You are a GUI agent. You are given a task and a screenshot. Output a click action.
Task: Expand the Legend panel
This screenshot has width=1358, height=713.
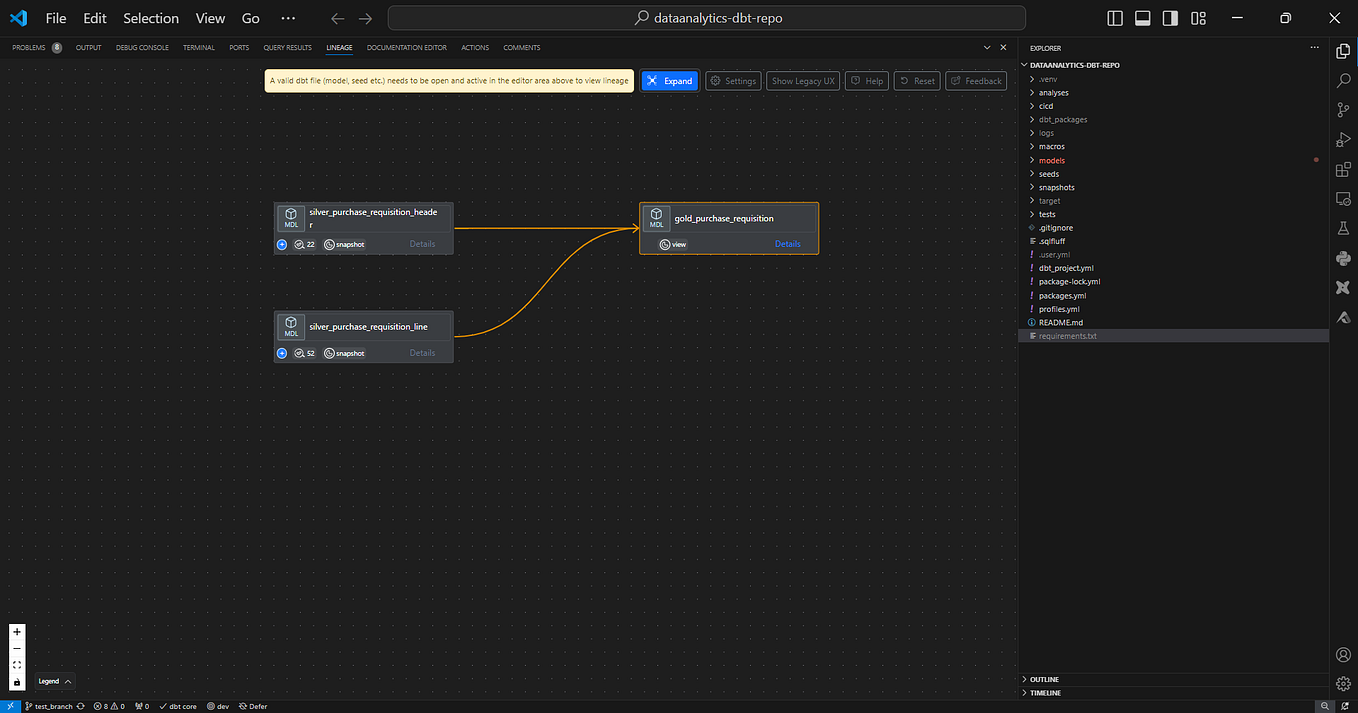click(x=54, y=681)
